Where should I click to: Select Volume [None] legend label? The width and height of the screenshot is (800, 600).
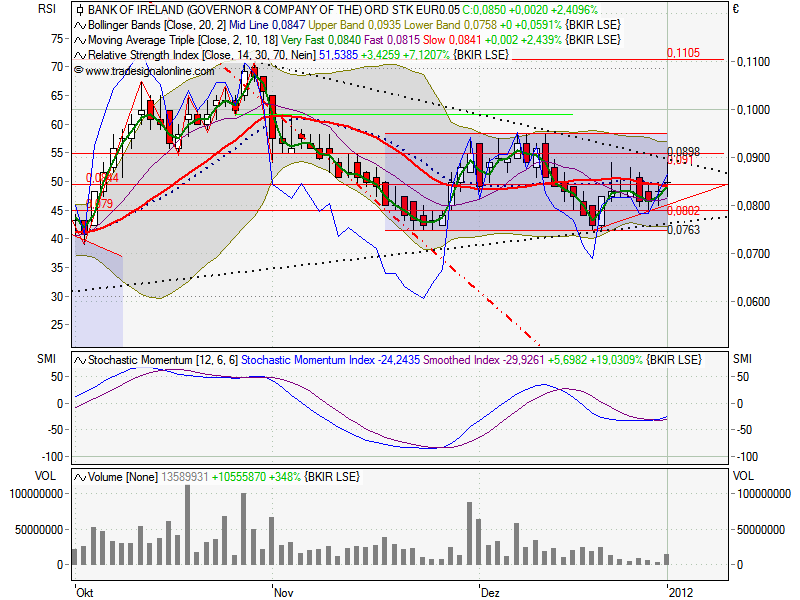(123, 477)
